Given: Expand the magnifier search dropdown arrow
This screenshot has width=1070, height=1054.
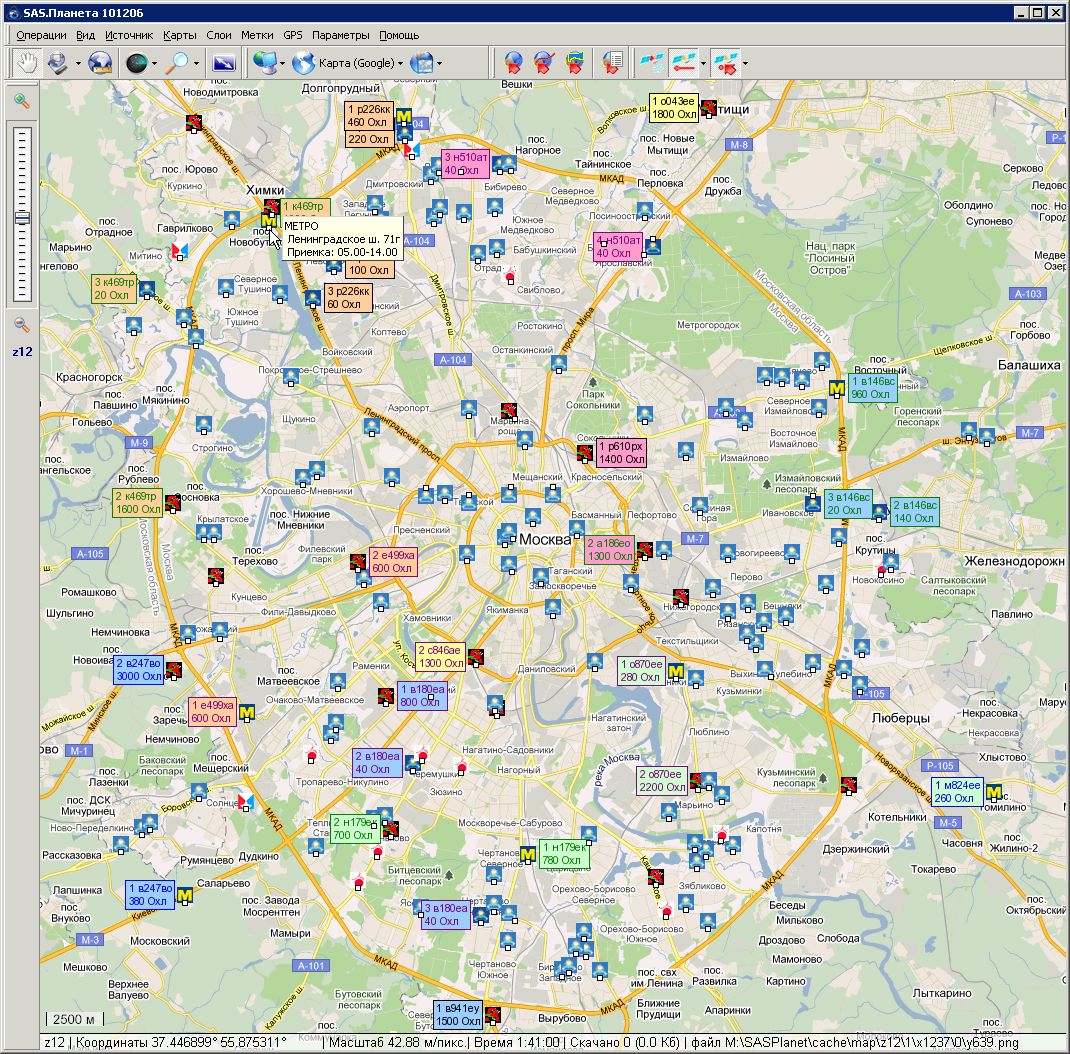Looking at the screenshot, I should (196, 63).
